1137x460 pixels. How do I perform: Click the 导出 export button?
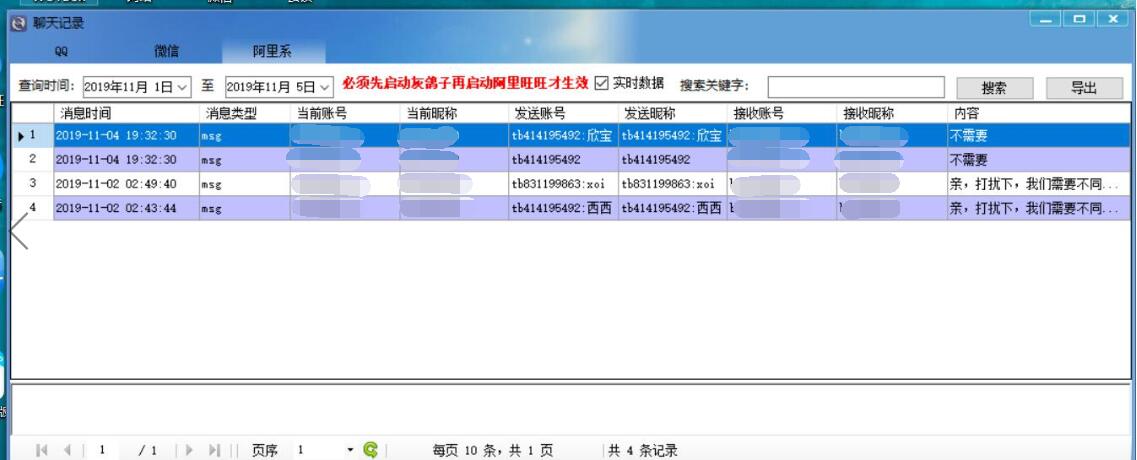tap(1083, 88)
